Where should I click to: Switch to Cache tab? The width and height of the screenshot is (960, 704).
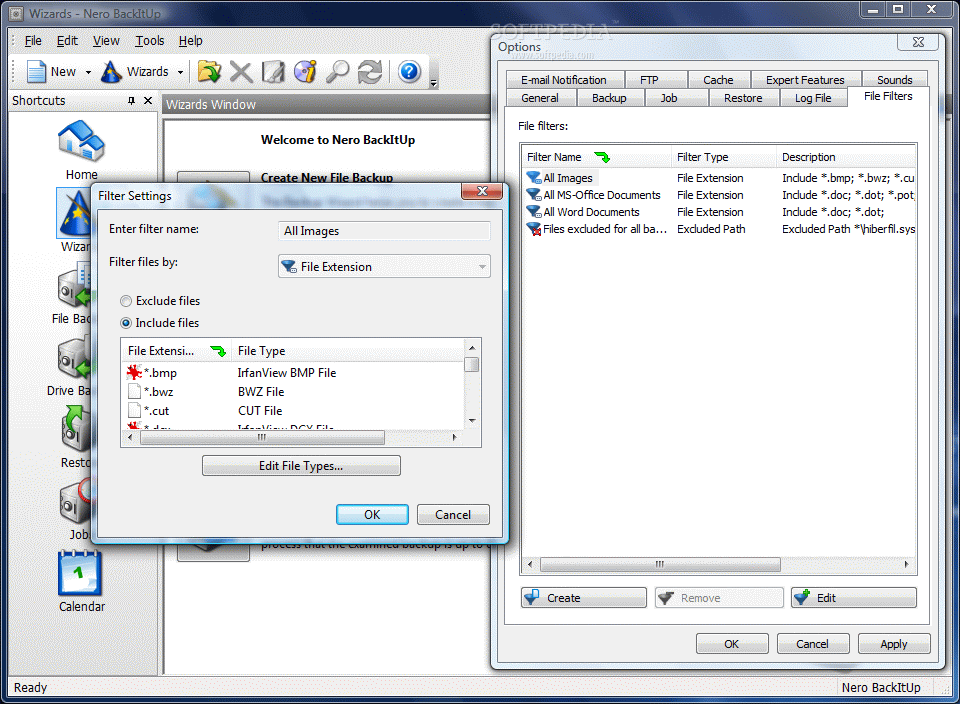click(718, 80)
